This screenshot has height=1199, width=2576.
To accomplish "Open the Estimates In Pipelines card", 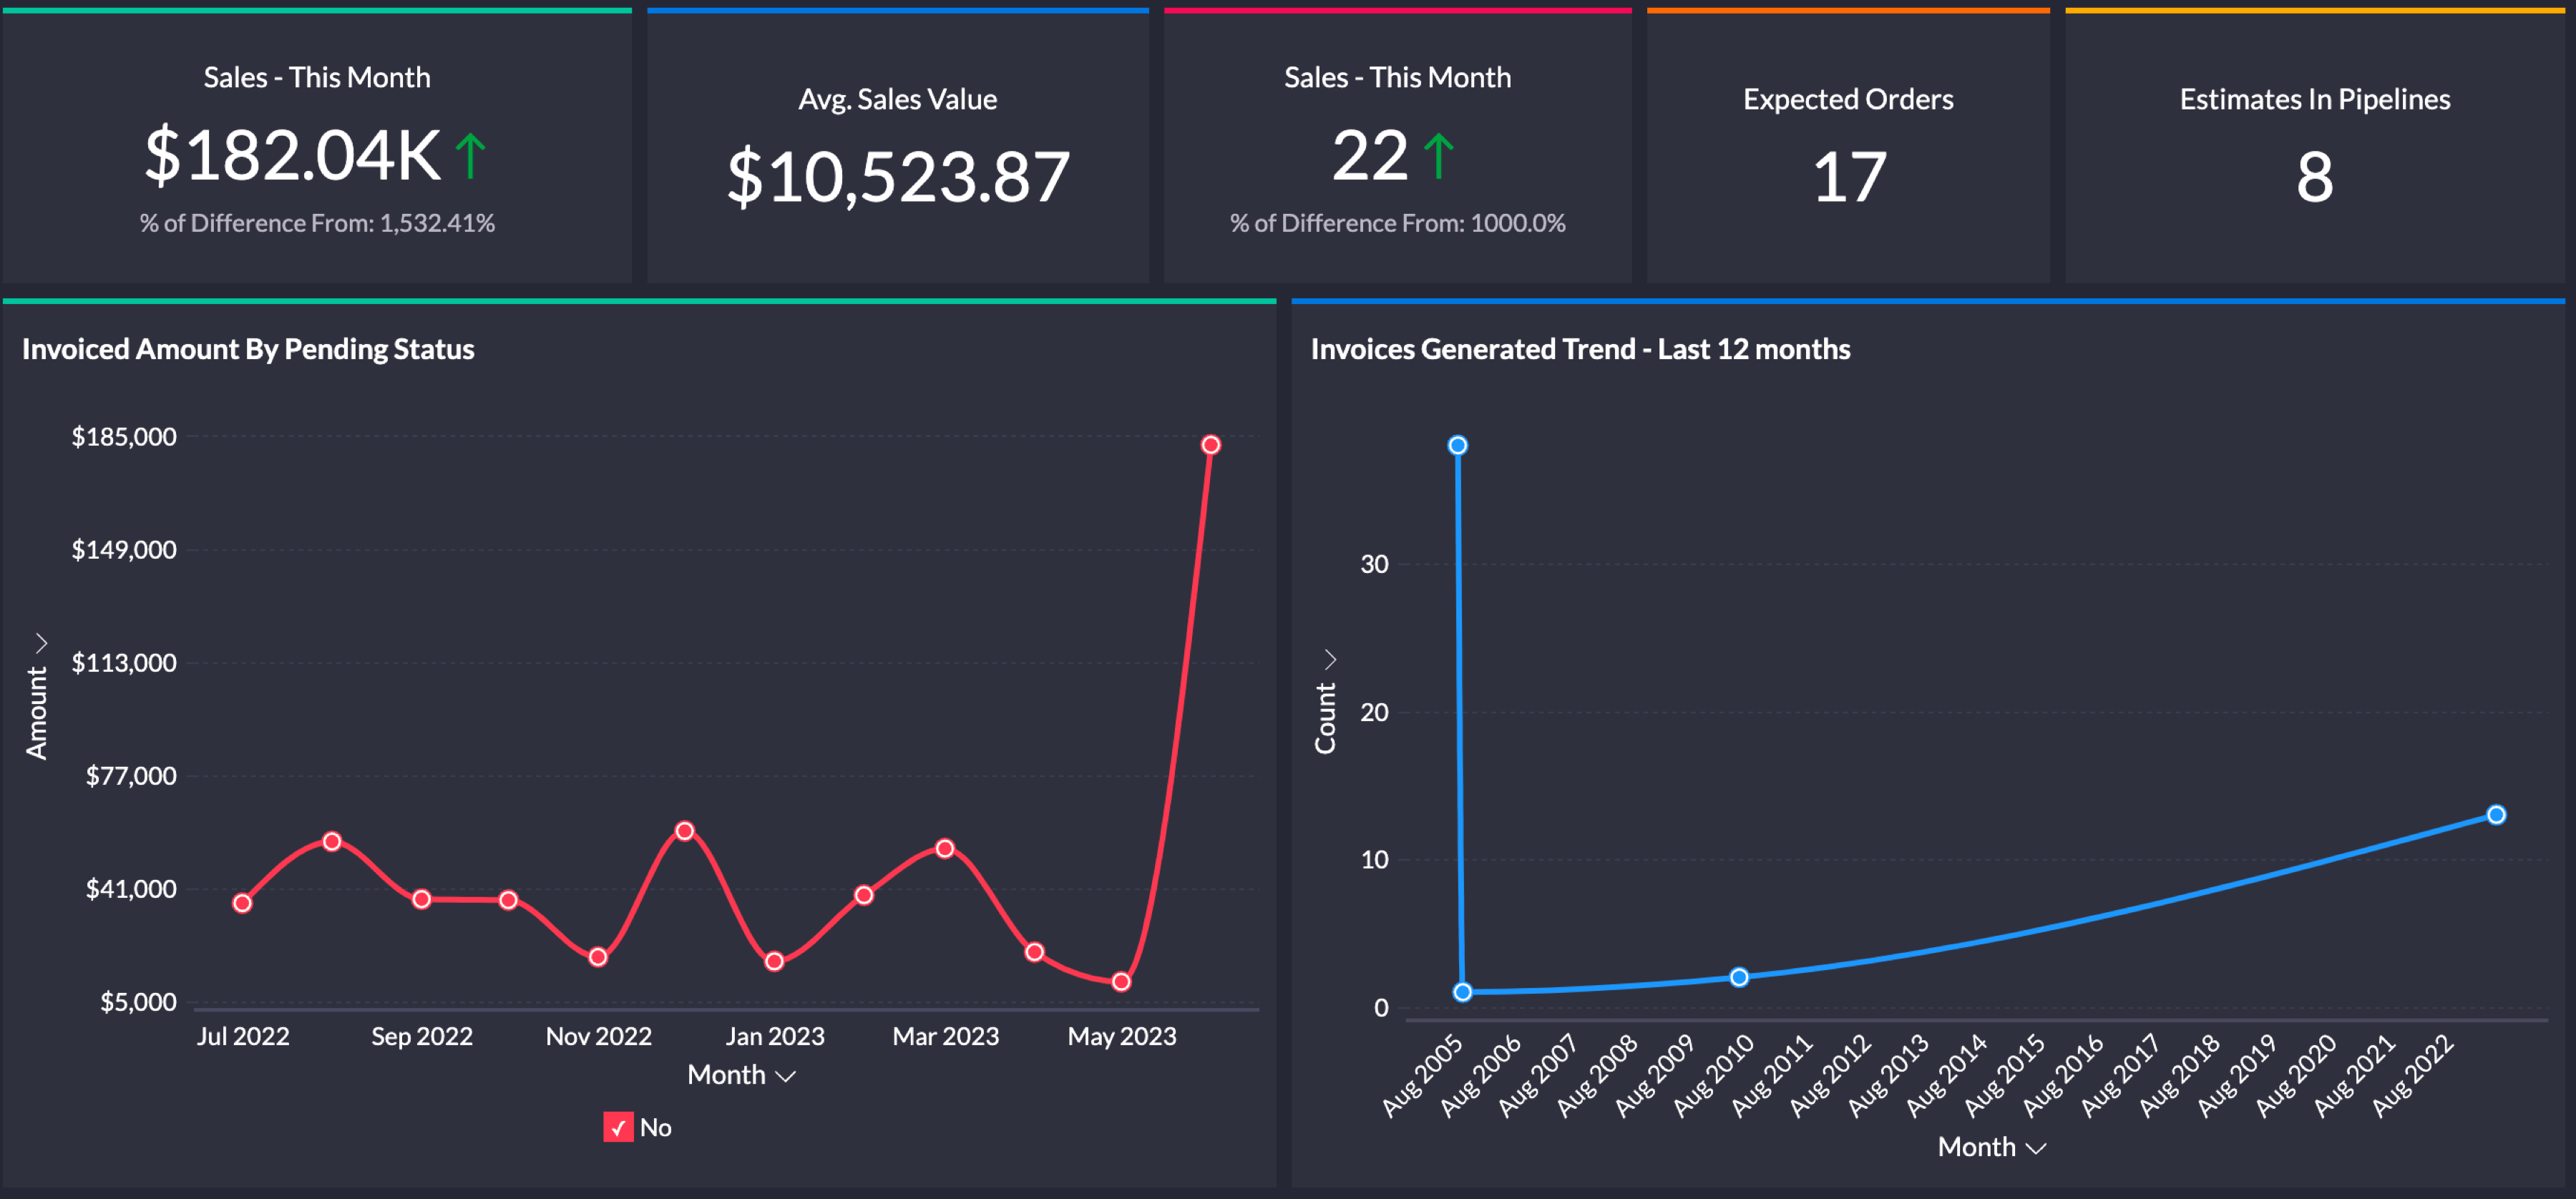I will (x=2314, y=150).
